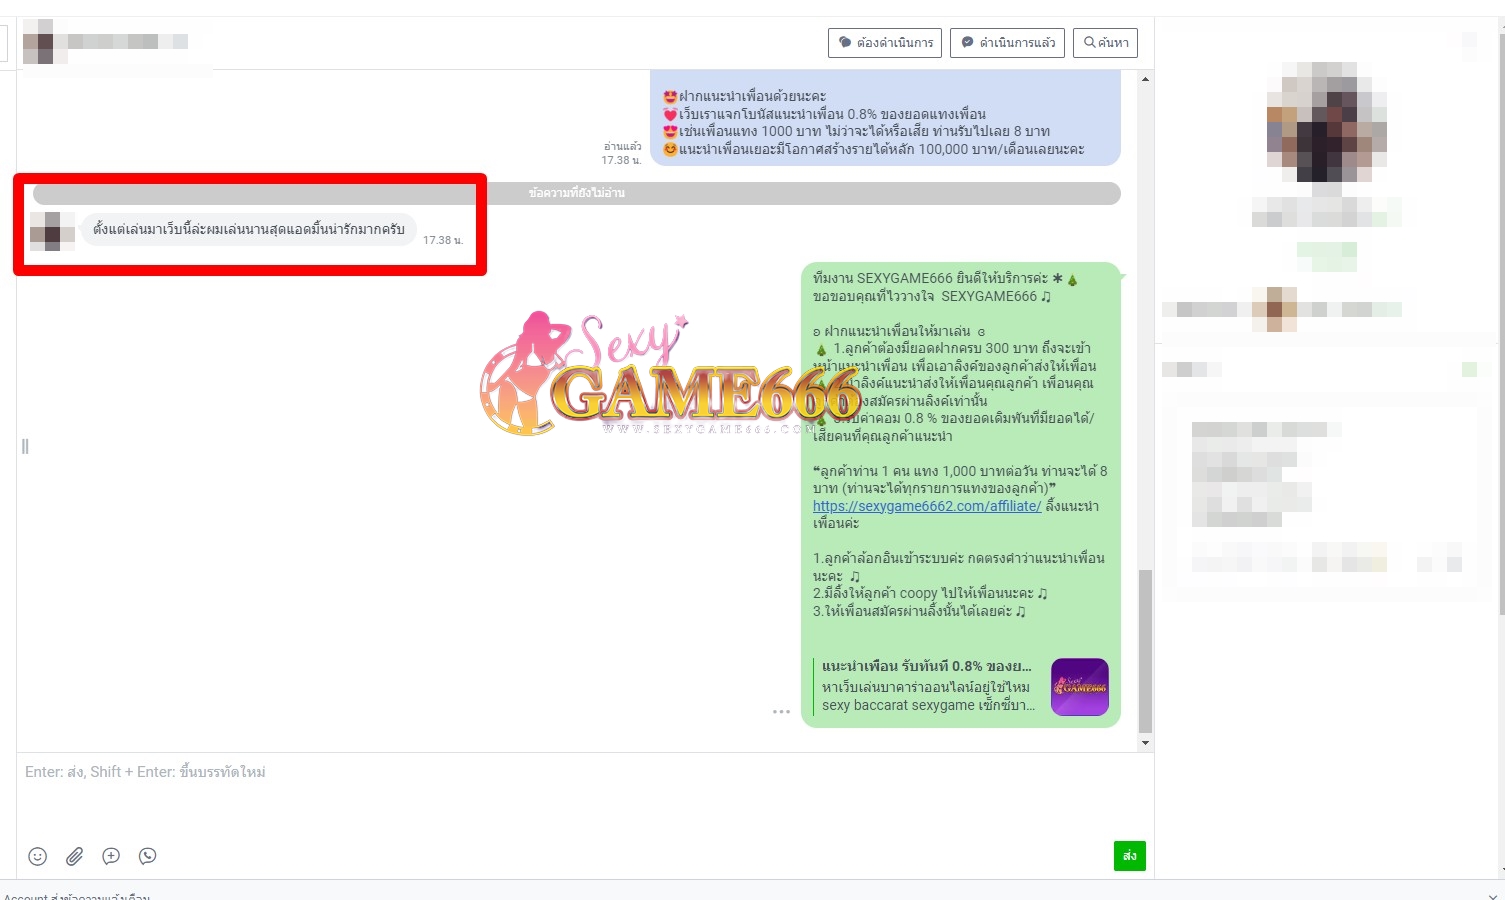Click the paperclip attach file icon
The width and height of the screenshot is (1505, 900).
75,856
